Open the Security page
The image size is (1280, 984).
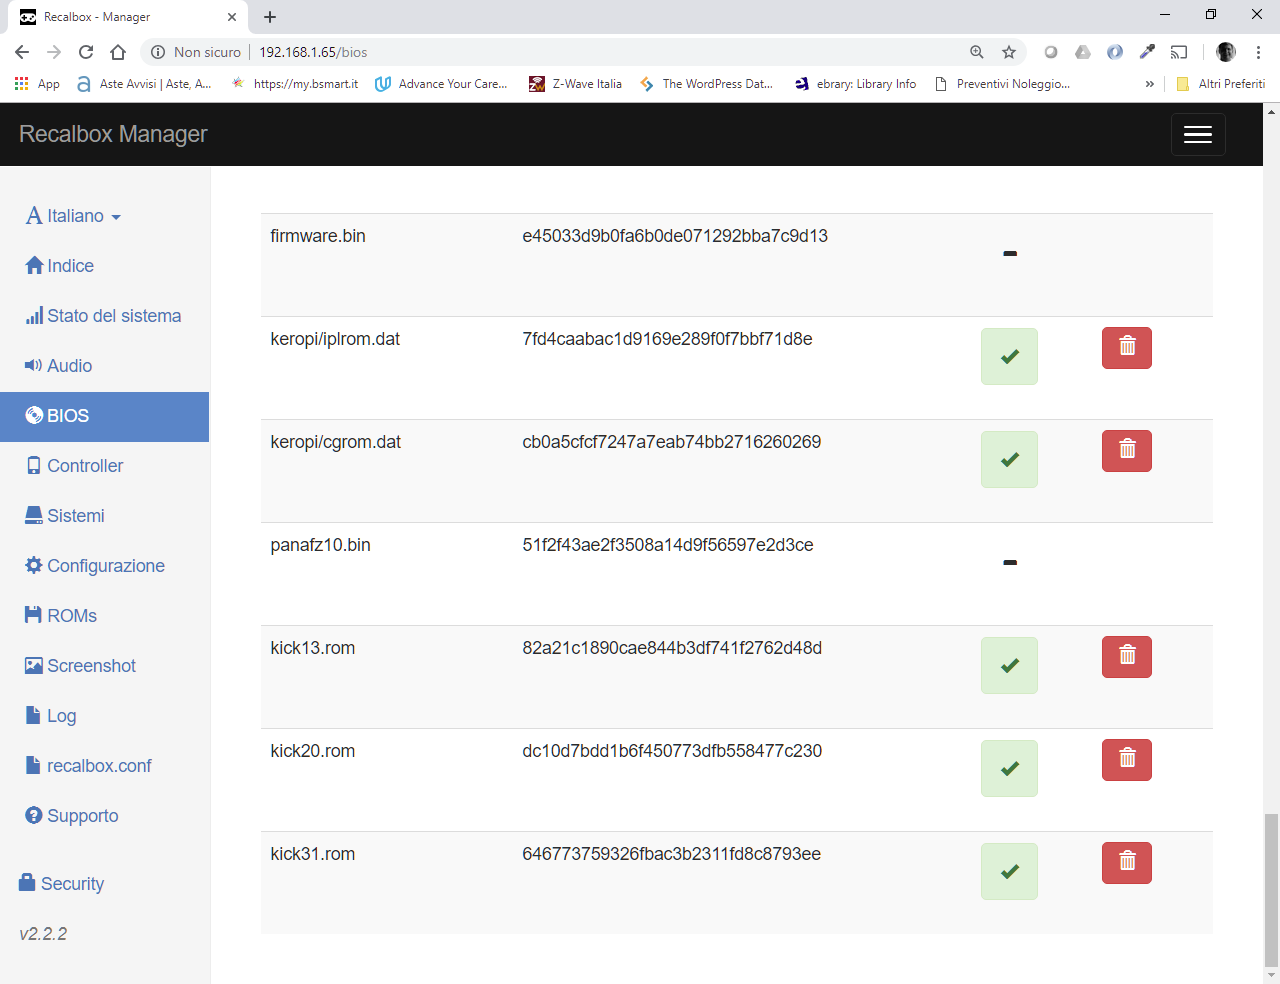[x=62, y=884]
